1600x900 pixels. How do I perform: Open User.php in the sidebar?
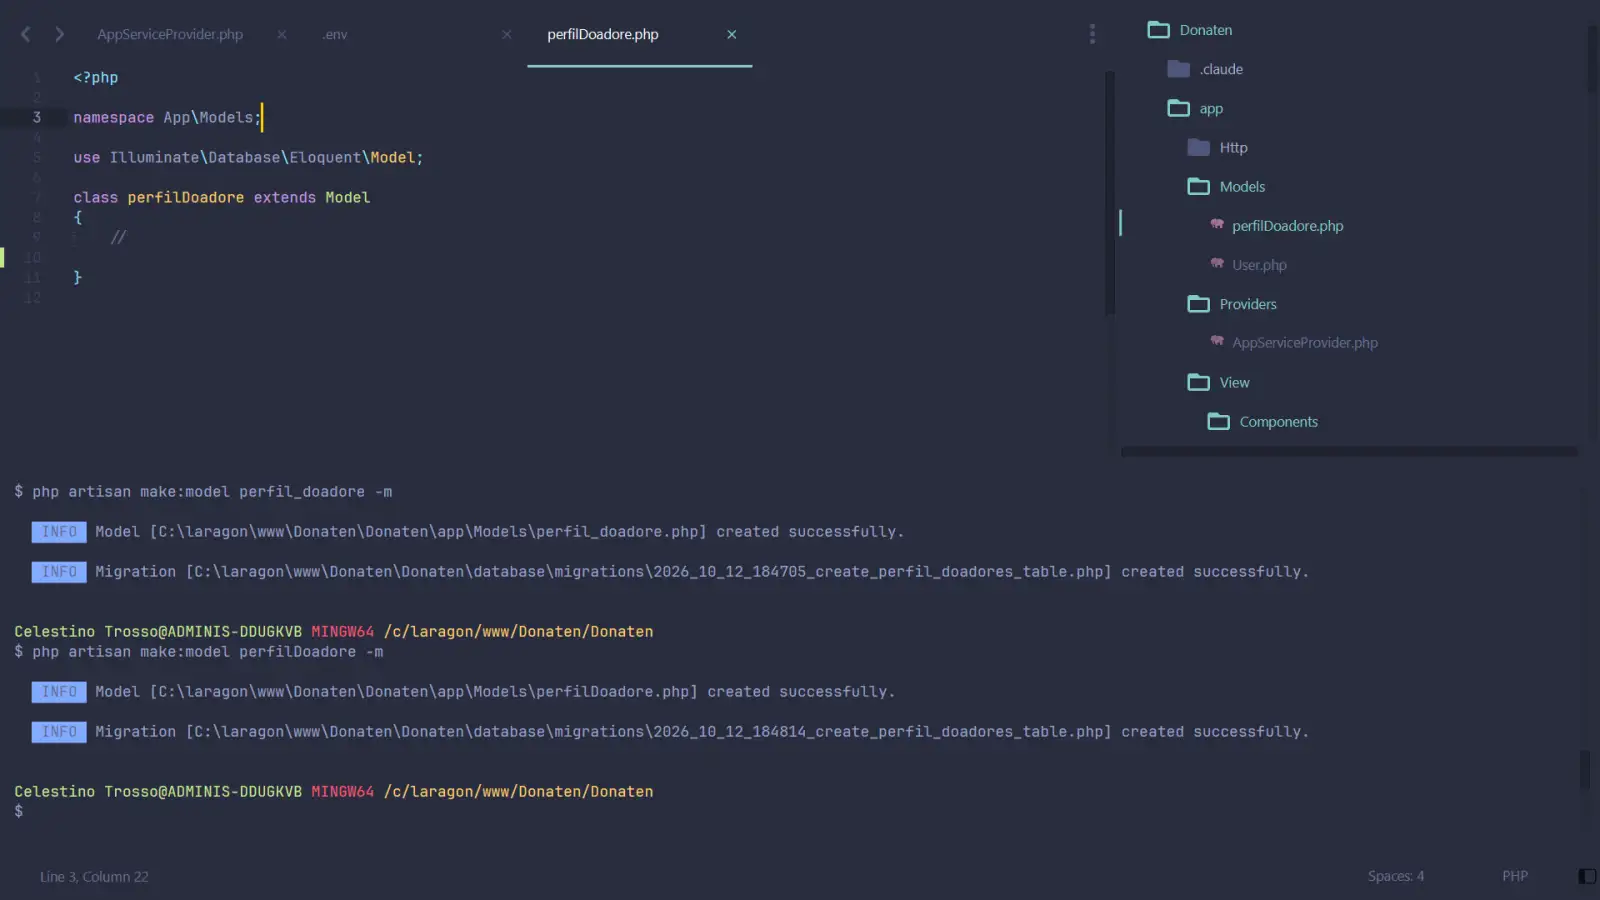pyautogui.click(x=1259, y=265)
